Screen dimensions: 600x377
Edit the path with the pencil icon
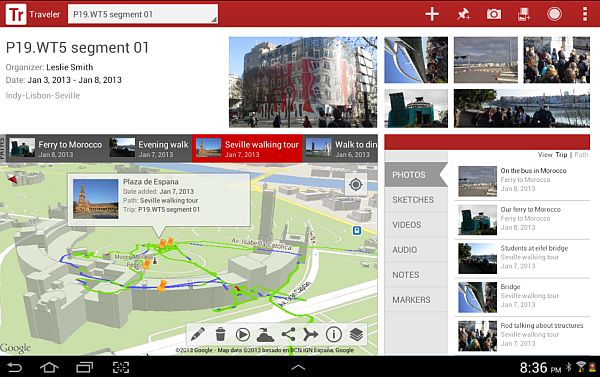click(x=197, y=335)
